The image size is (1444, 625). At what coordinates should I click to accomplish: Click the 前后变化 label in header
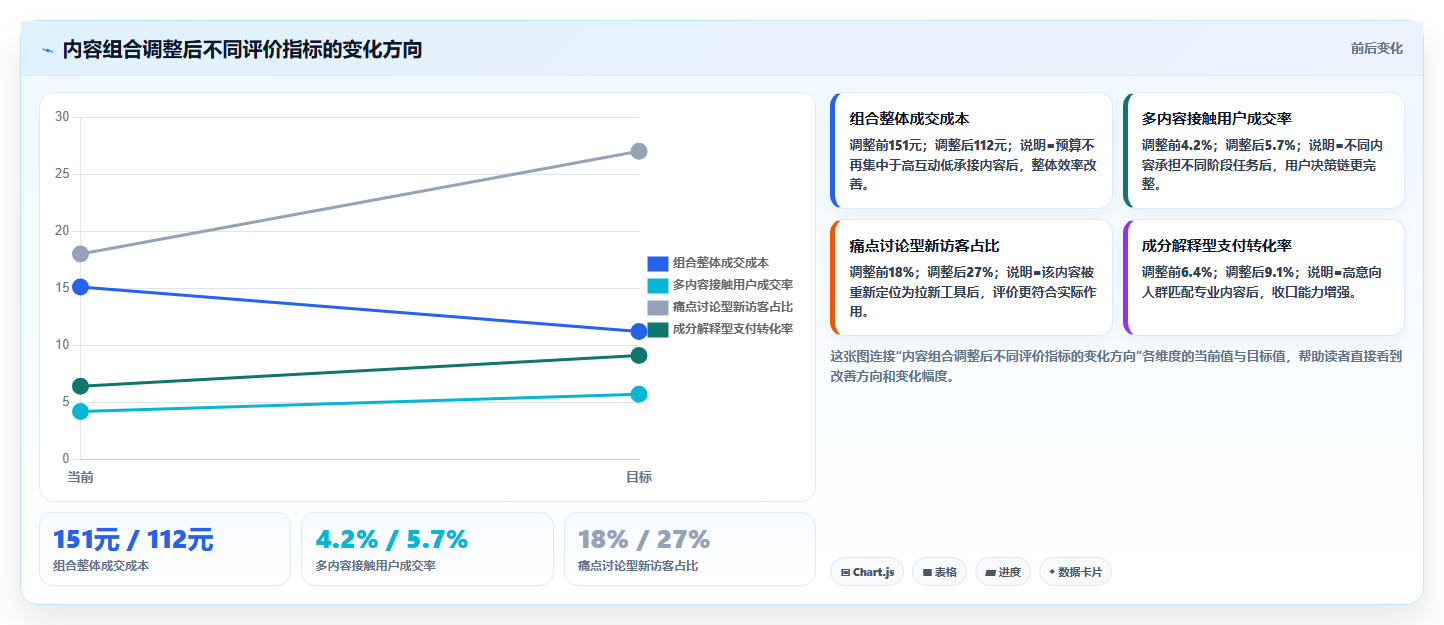(x=1376, y=48)
